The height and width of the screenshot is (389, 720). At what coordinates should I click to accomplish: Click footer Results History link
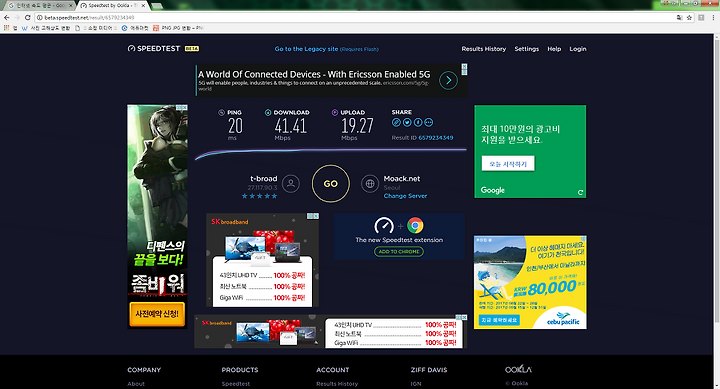click(x=337, y=384)
